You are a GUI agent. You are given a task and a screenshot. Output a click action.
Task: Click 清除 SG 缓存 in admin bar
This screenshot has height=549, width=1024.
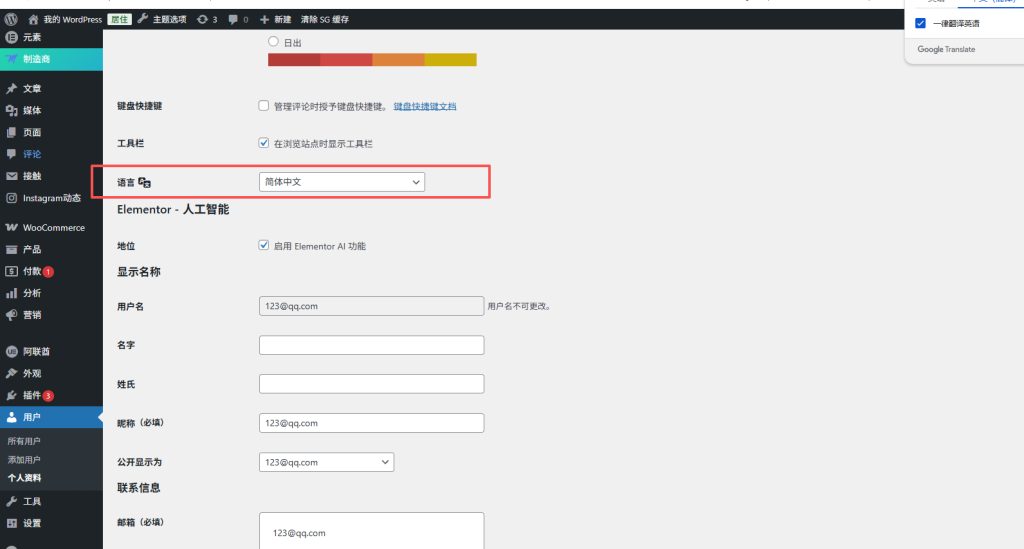[325, 20]
